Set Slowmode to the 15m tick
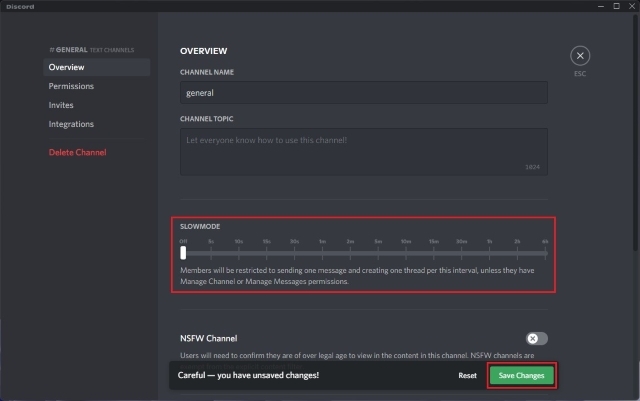The height and width of the screenshot is (401, 640). tap(433, 253)
